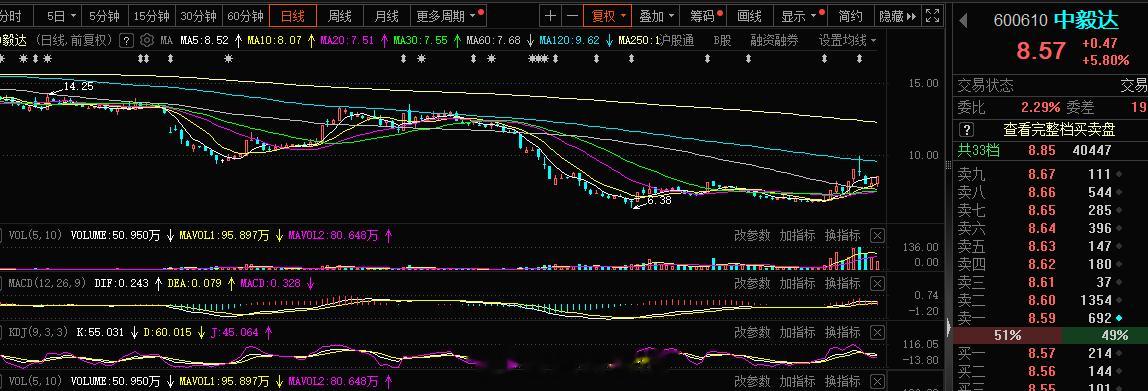1148x391 pixels.
Task: Close the KDJ(9,3,3) indicator panel
Action: coord(877,332)
